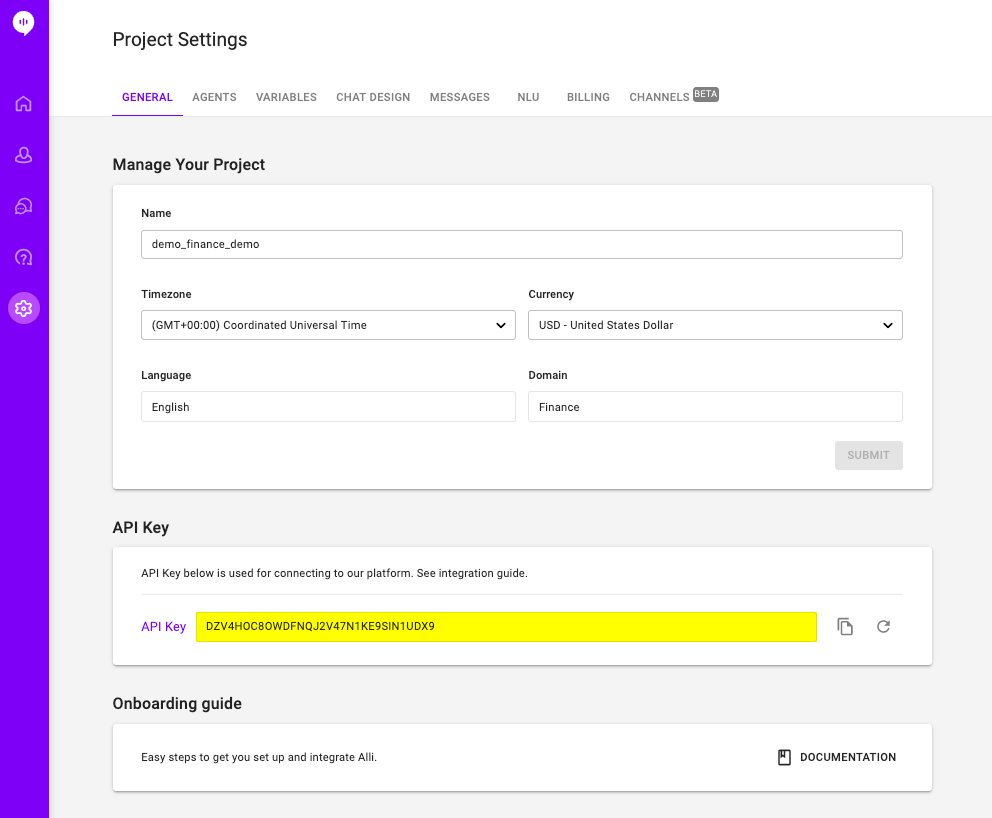
Task: Copy the API key with the copy icon
Action: [845, 626]
